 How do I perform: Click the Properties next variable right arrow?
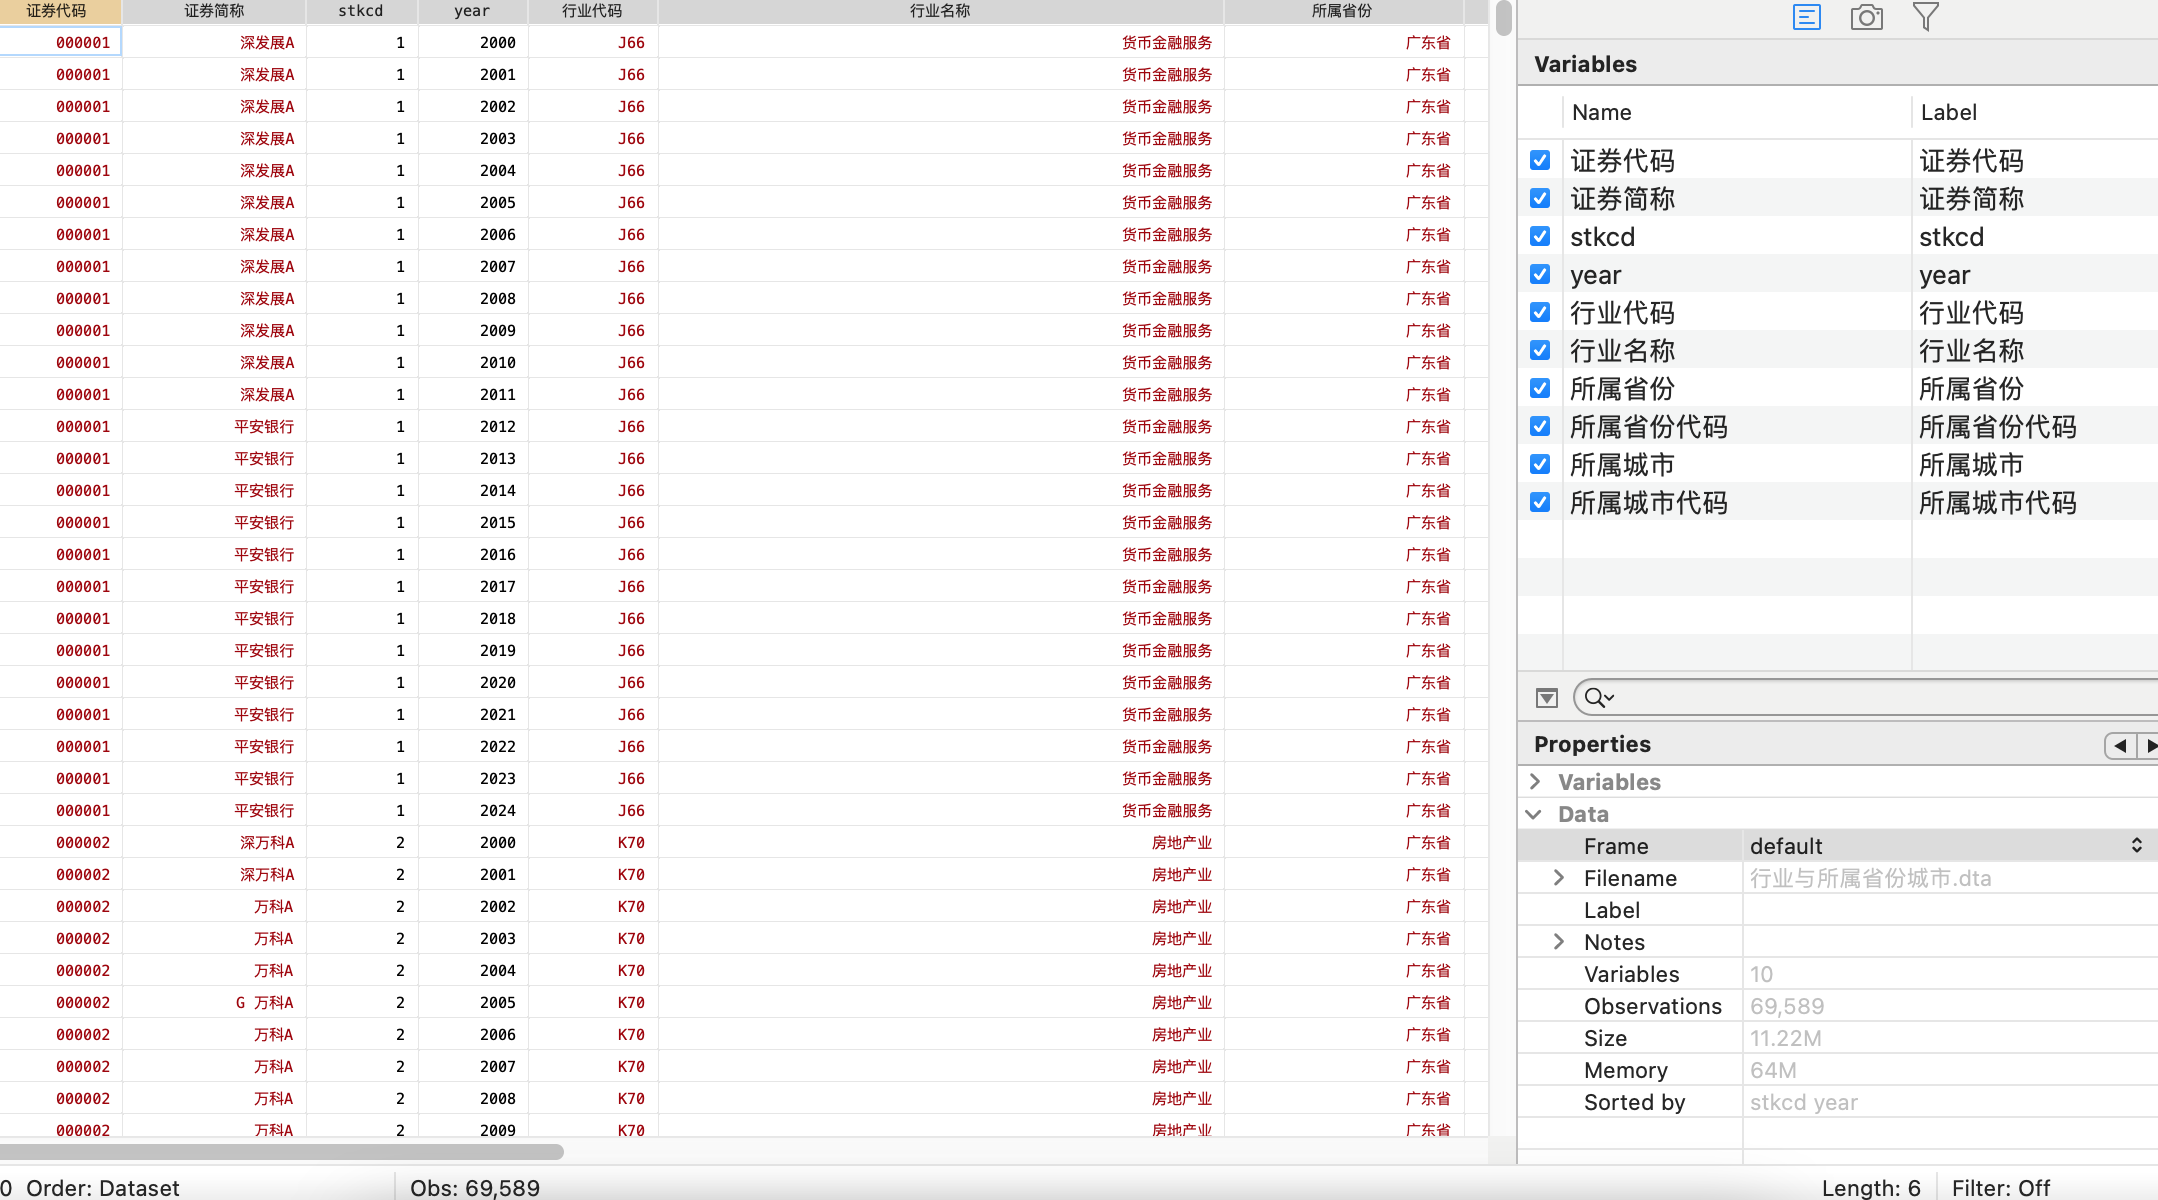pos(2150,745)
